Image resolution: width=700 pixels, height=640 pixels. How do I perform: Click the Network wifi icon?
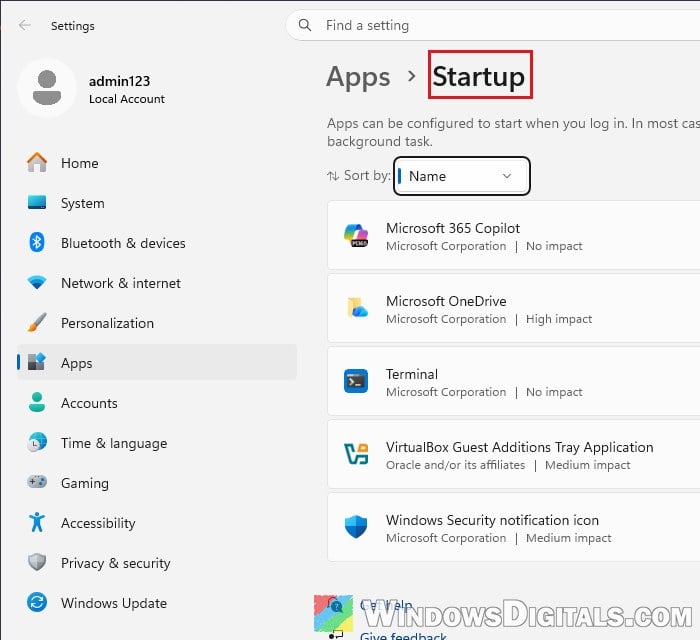(37, 282)
